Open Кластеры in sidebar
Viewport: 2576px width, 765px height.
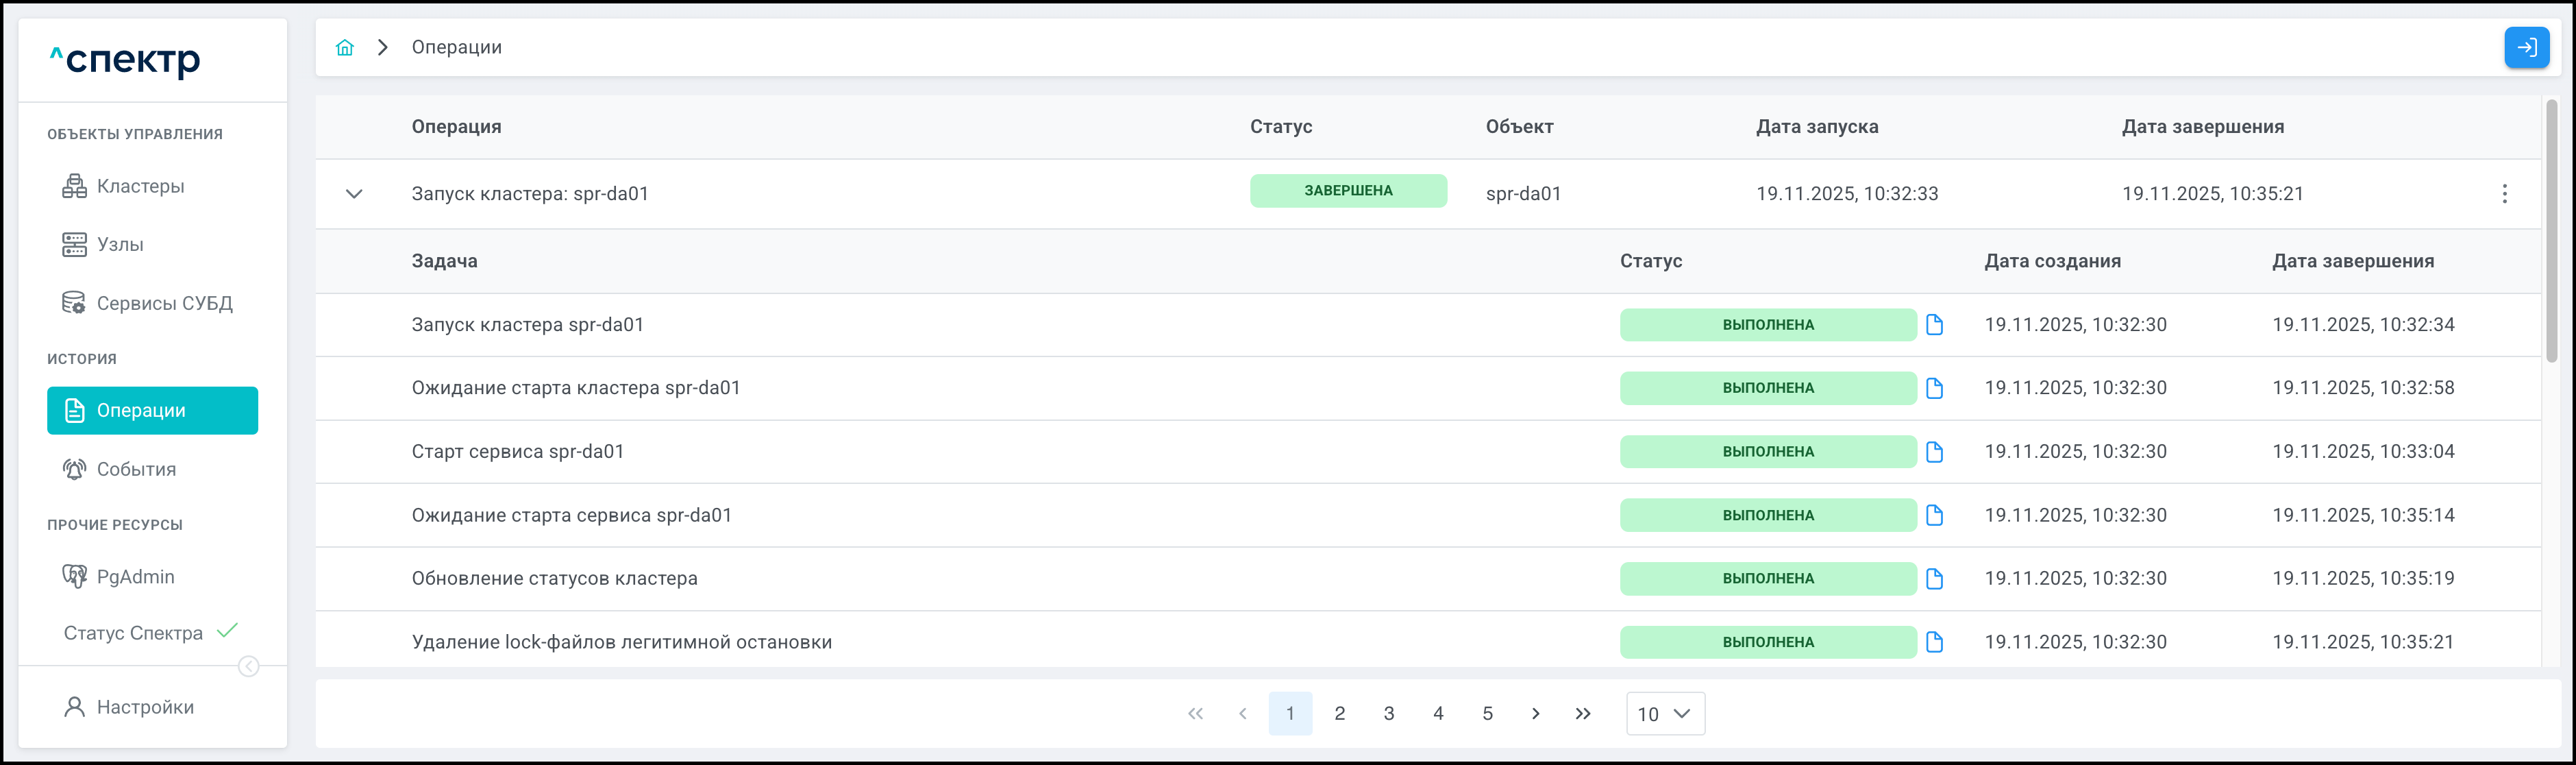pyautogui.click(x=140, y=186)
